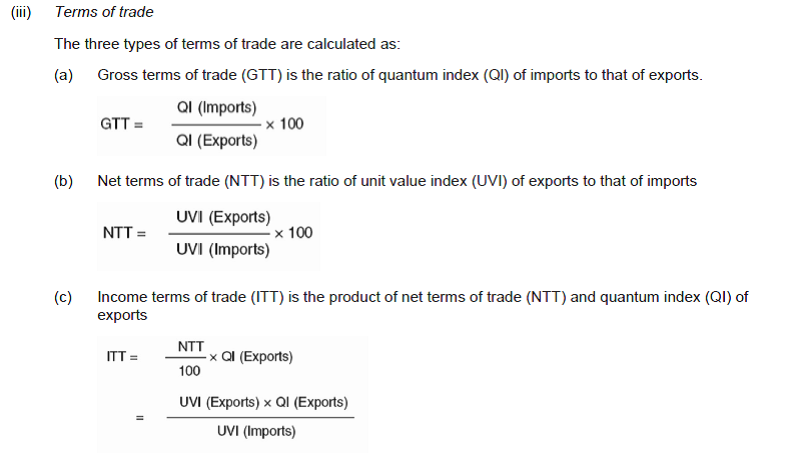Image resolution: width=792 pixels, height=456 pixels.
Task: Click 'UVI (Imports)' denominator in NTT formula
Action: [x=222, y=250]
